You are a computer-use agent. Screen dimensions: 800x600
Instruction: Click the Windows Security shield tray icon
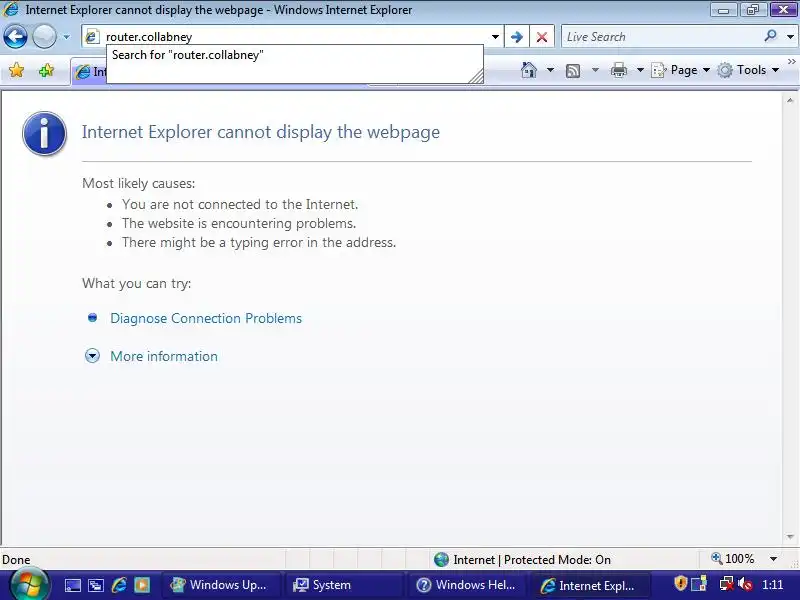click(681, 583)
